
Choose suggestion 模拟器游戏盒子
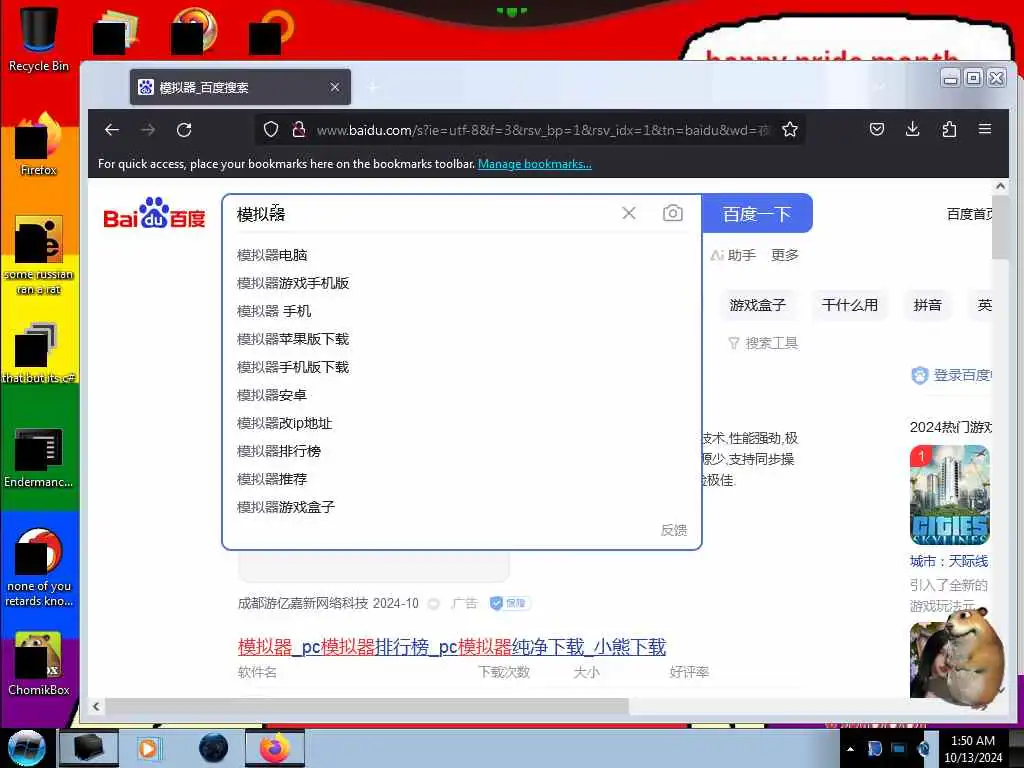tap(285, 507)
